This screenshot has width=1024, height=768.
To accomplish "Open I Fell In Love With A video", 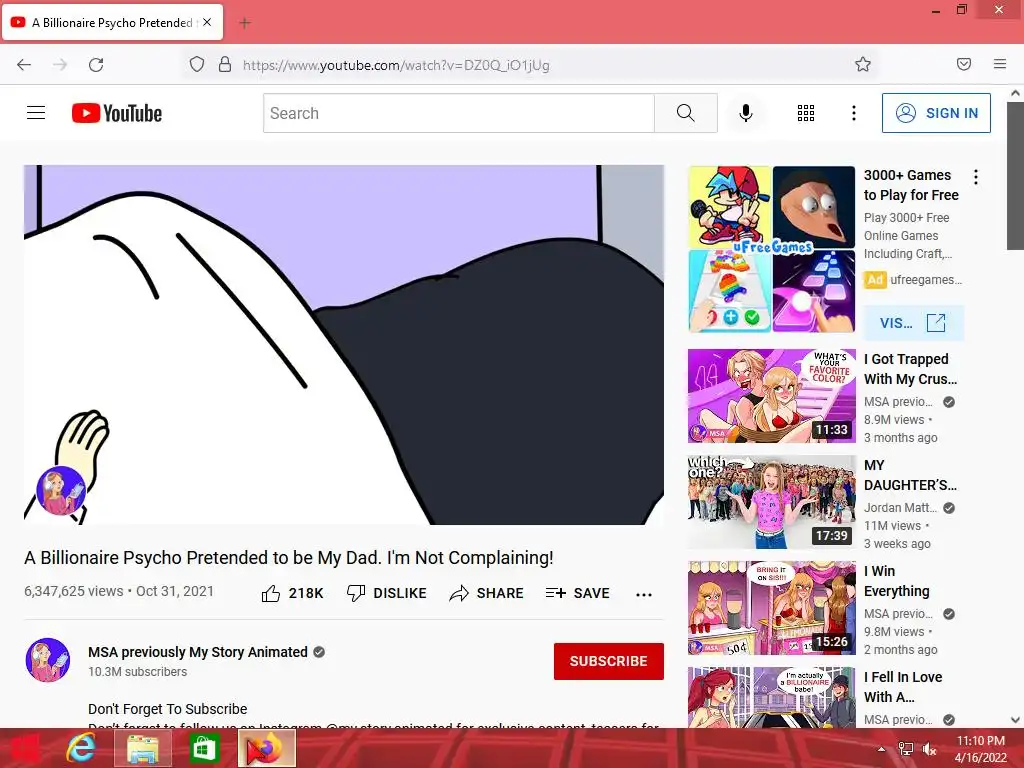I will pyautogui.click(x=903, y=687).
